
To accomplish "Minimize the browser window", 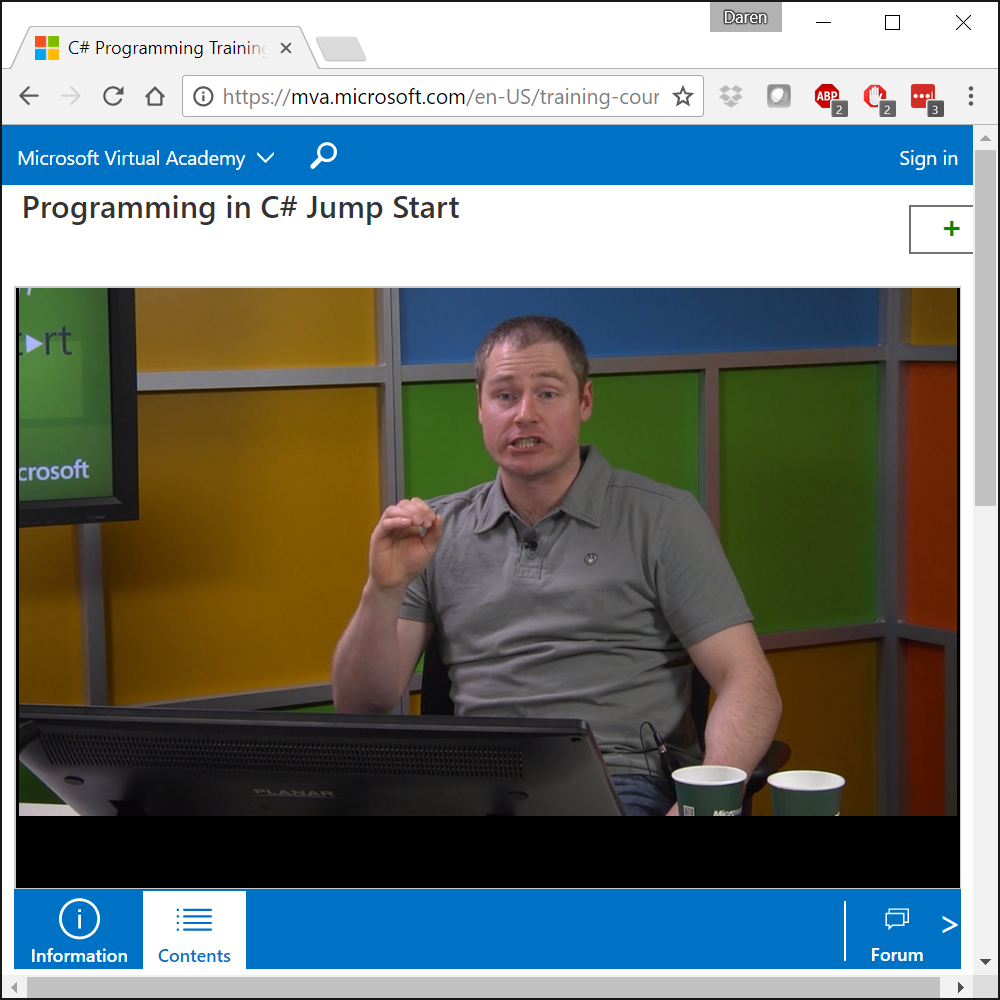I will pos(823,22).
